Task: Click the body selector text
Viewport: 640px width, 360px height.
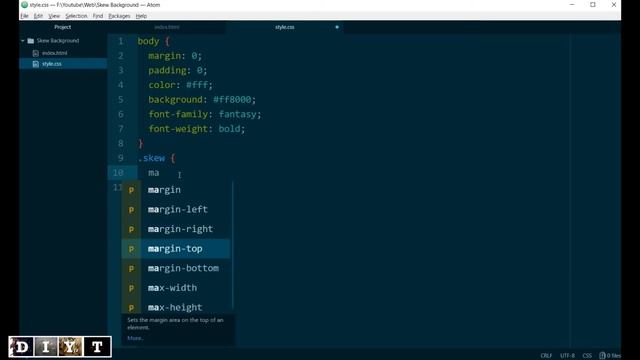Action: (x=148, y=41)
